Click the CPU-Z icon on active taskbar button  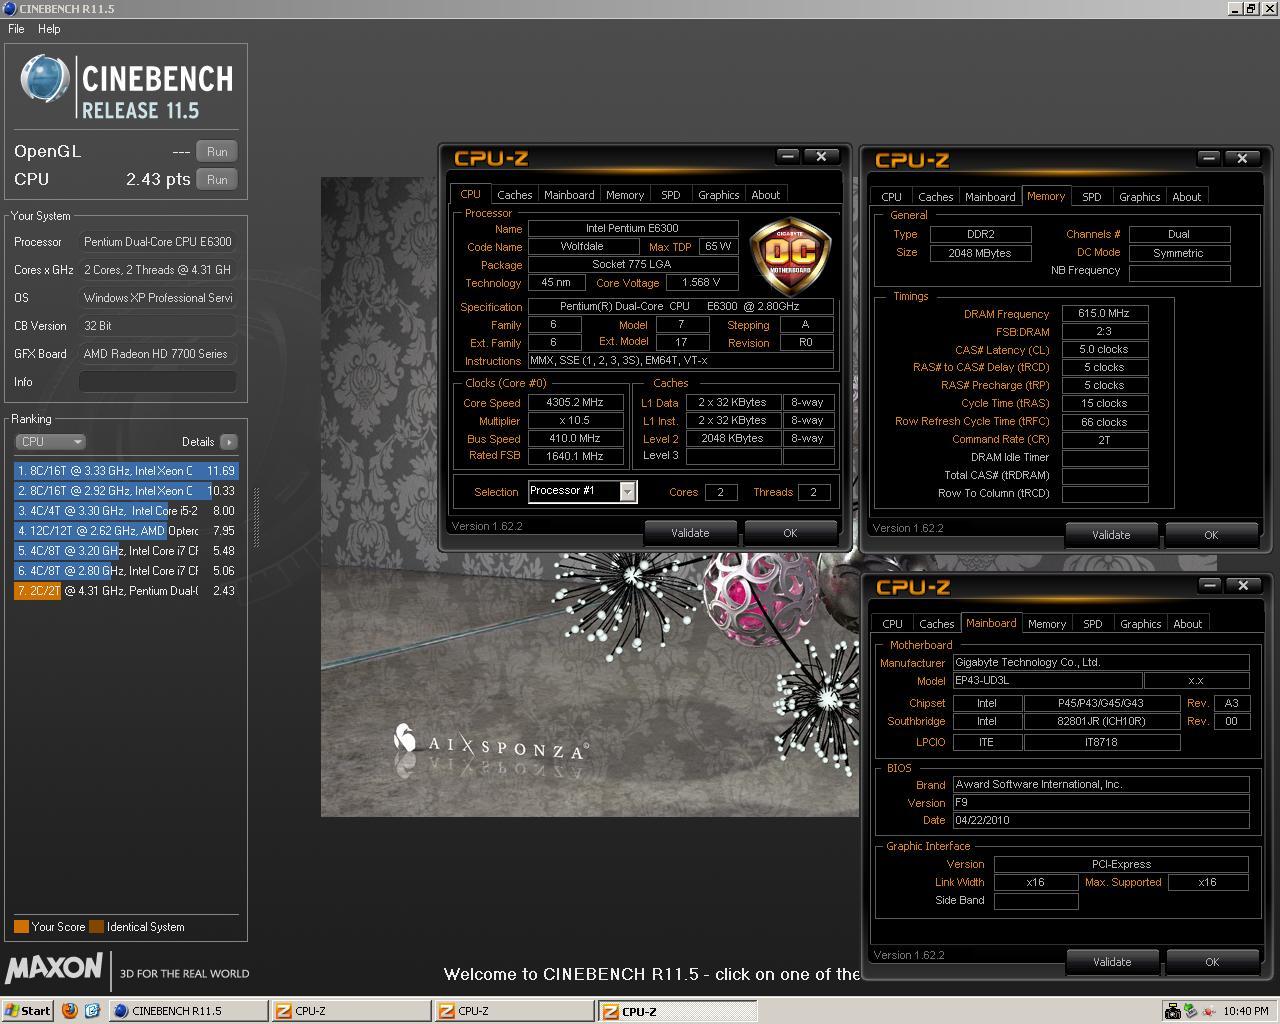609,1011
